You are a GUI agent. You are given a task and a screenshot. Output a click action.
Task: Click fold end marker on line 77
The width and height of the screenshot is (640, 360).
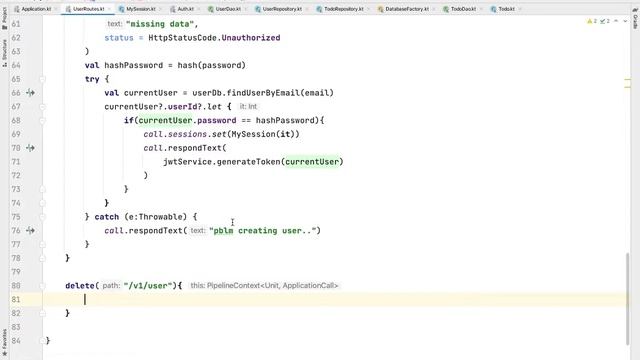point(42,244)
